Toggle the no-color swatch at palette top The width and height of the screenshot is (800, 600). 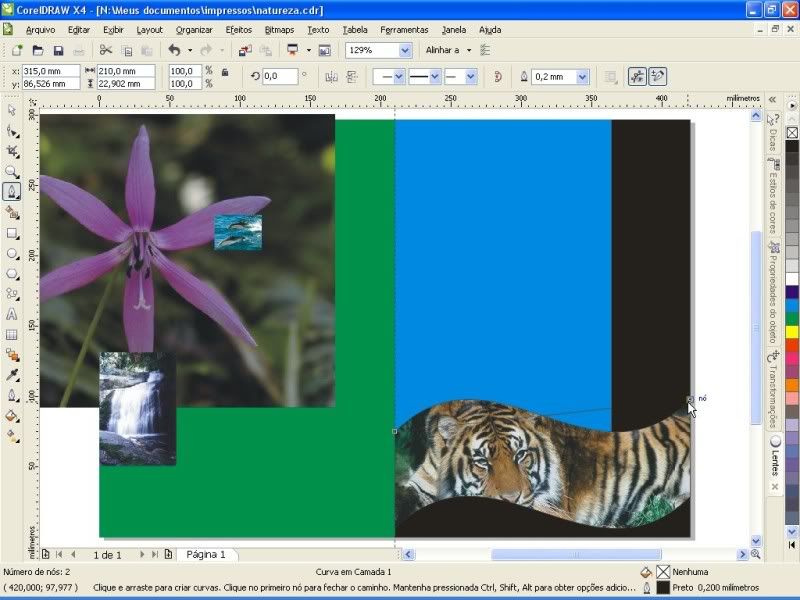tap(792, 130)
